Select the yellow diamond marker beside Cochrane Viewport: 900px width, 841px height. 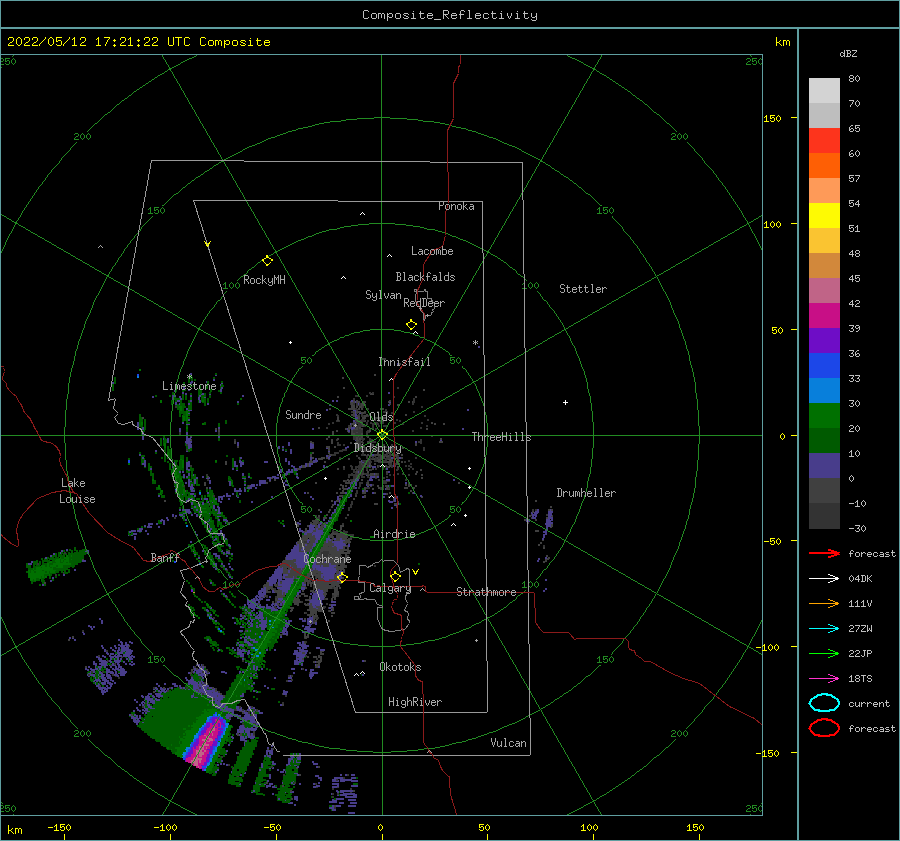[342, 577]
